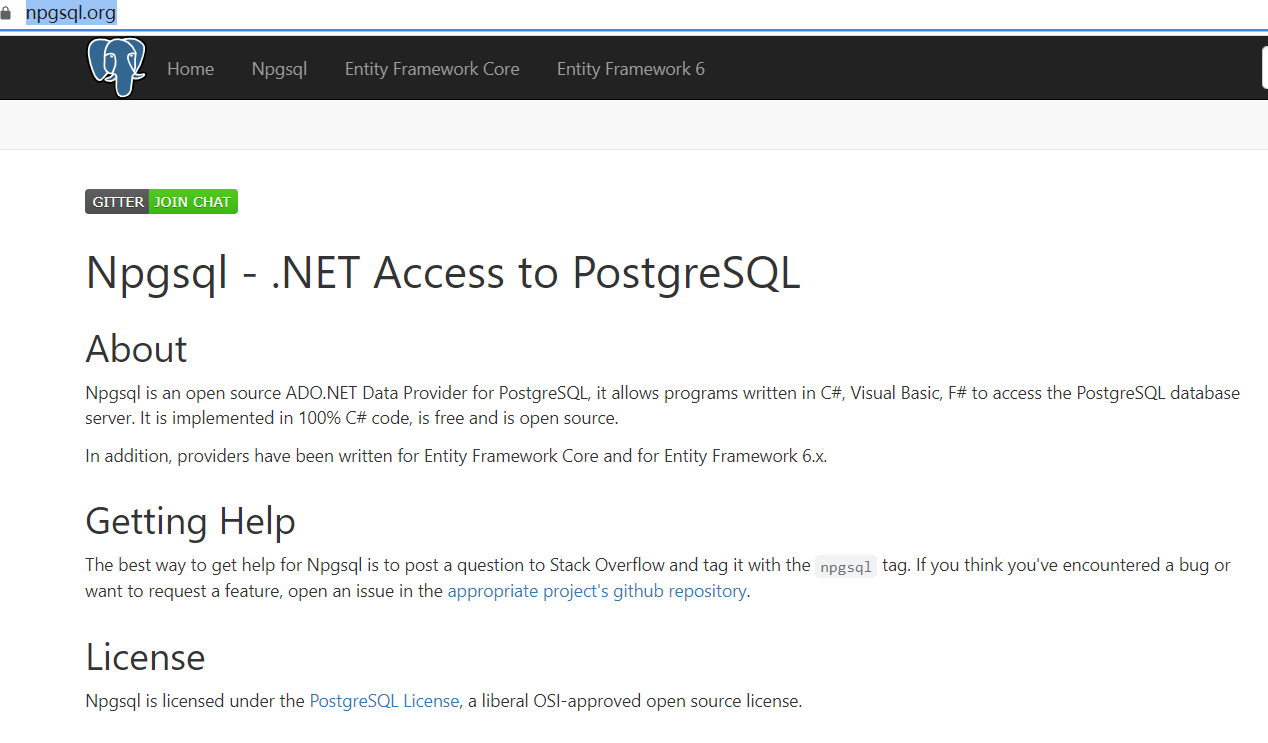Viewport: 1268px width, 743px height.
Task: Click the npgsql.org address bar text
Action: click(71, 14)
